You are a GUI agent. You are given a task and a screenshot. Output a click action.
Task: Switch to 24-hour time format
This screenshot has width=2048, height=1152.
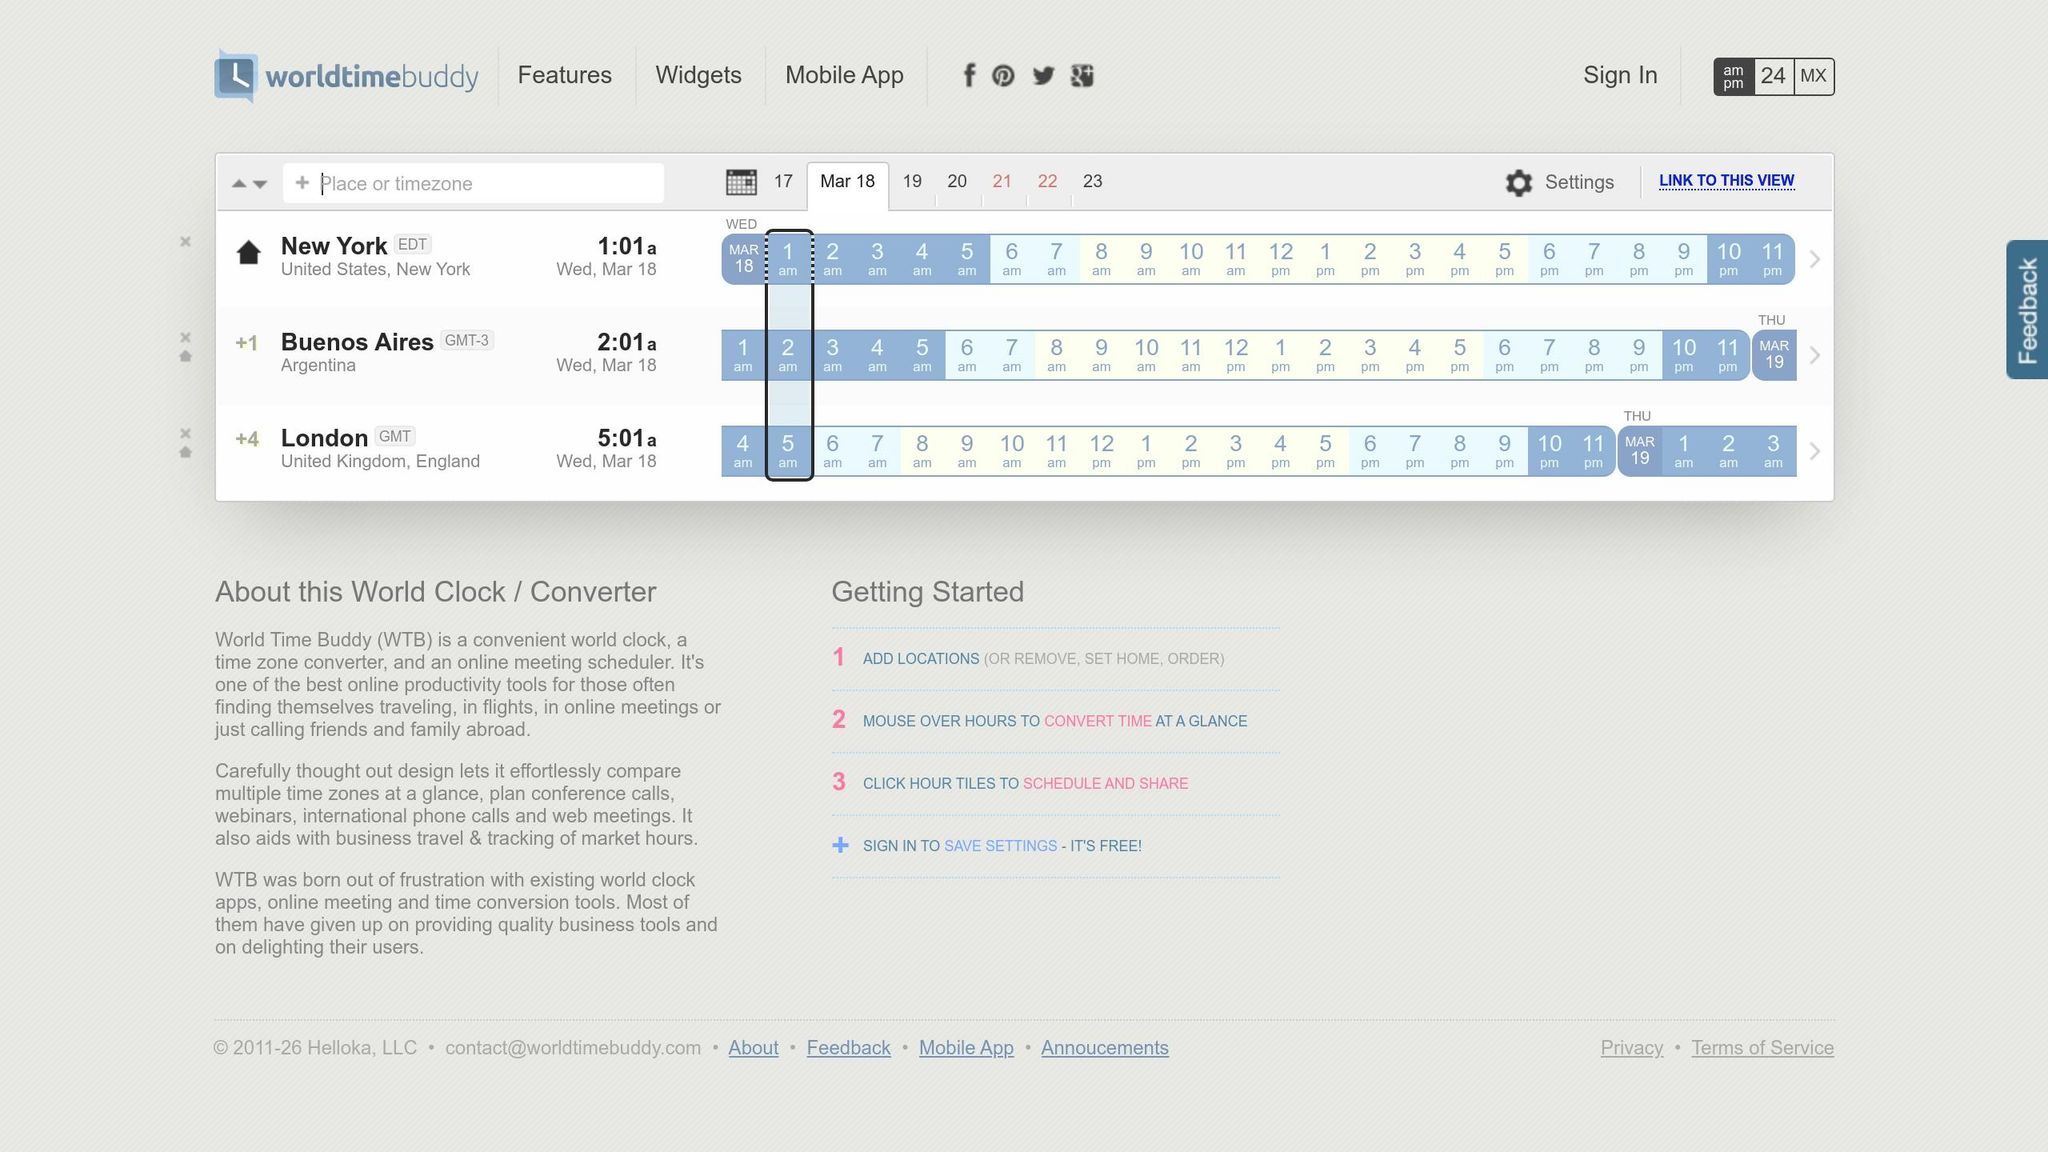point(1773,76)
